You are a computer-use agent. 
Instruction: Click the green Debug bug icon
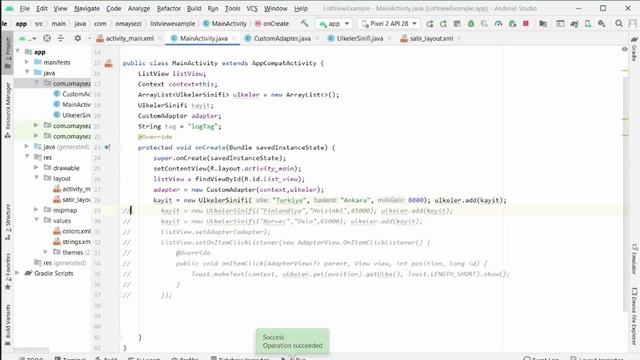471,24
